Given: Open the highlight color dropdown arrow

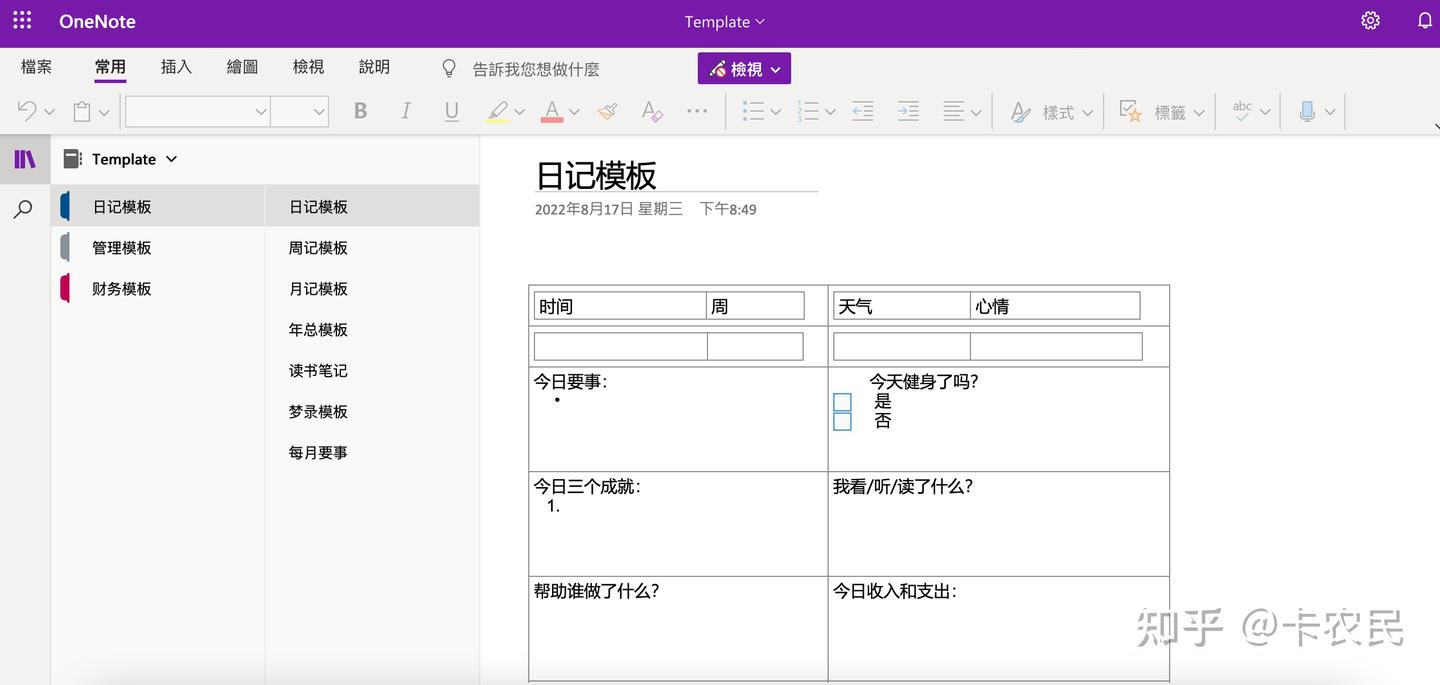Looking at the screenshot, I should click(x=519, y=113).
